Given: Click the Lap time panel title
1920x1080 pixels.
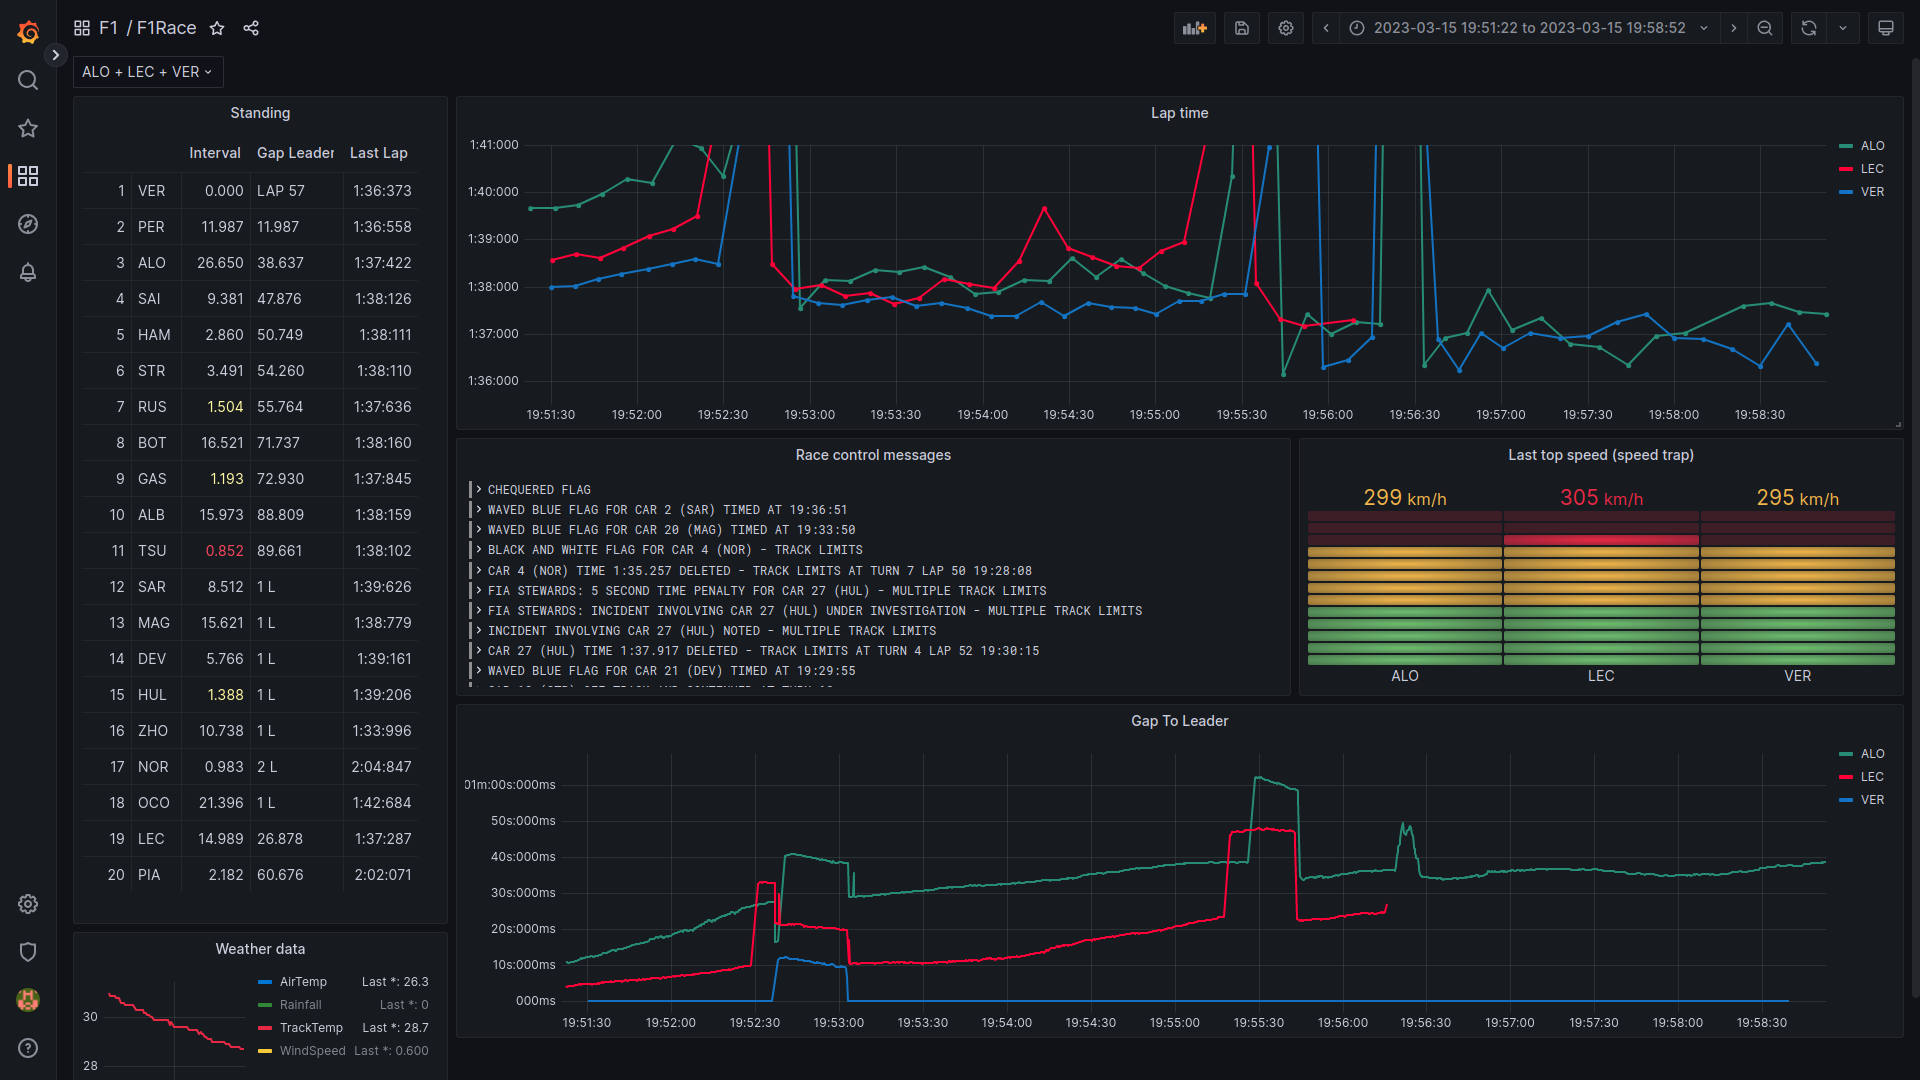Looking at the screenshot, I should pos(1179,113).
